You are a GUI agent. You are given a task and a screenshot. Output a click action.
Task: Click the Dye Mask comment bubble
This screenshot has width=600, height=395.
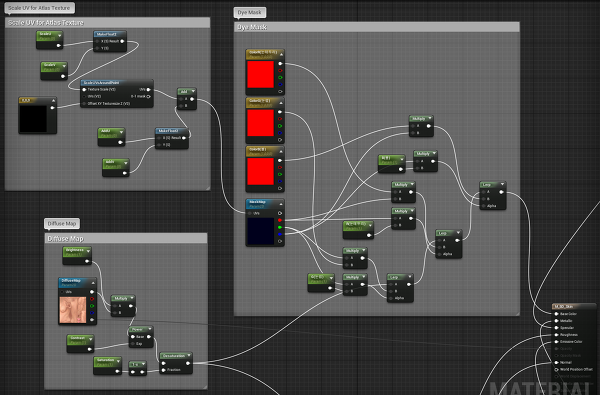249,13
